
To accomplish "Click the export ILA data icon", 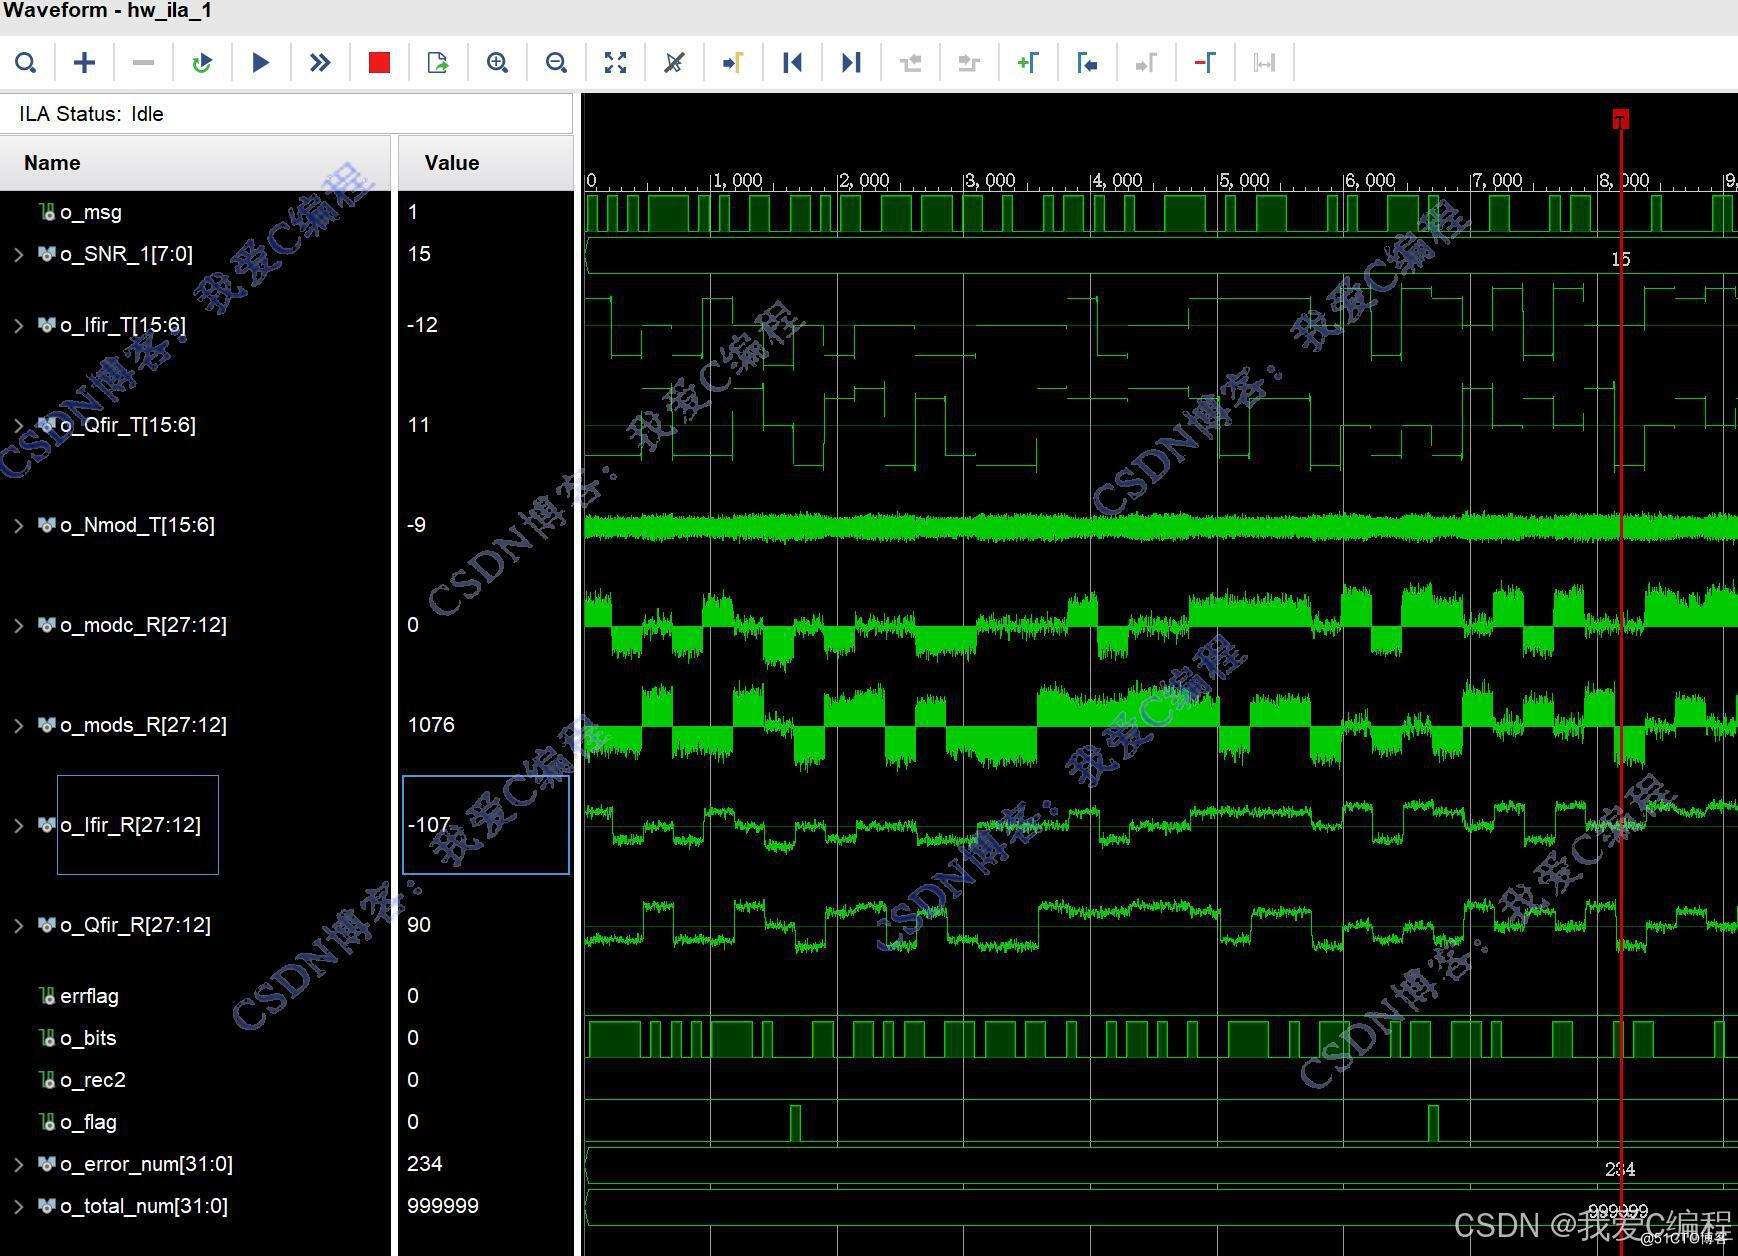I will (x=438, y=63).
